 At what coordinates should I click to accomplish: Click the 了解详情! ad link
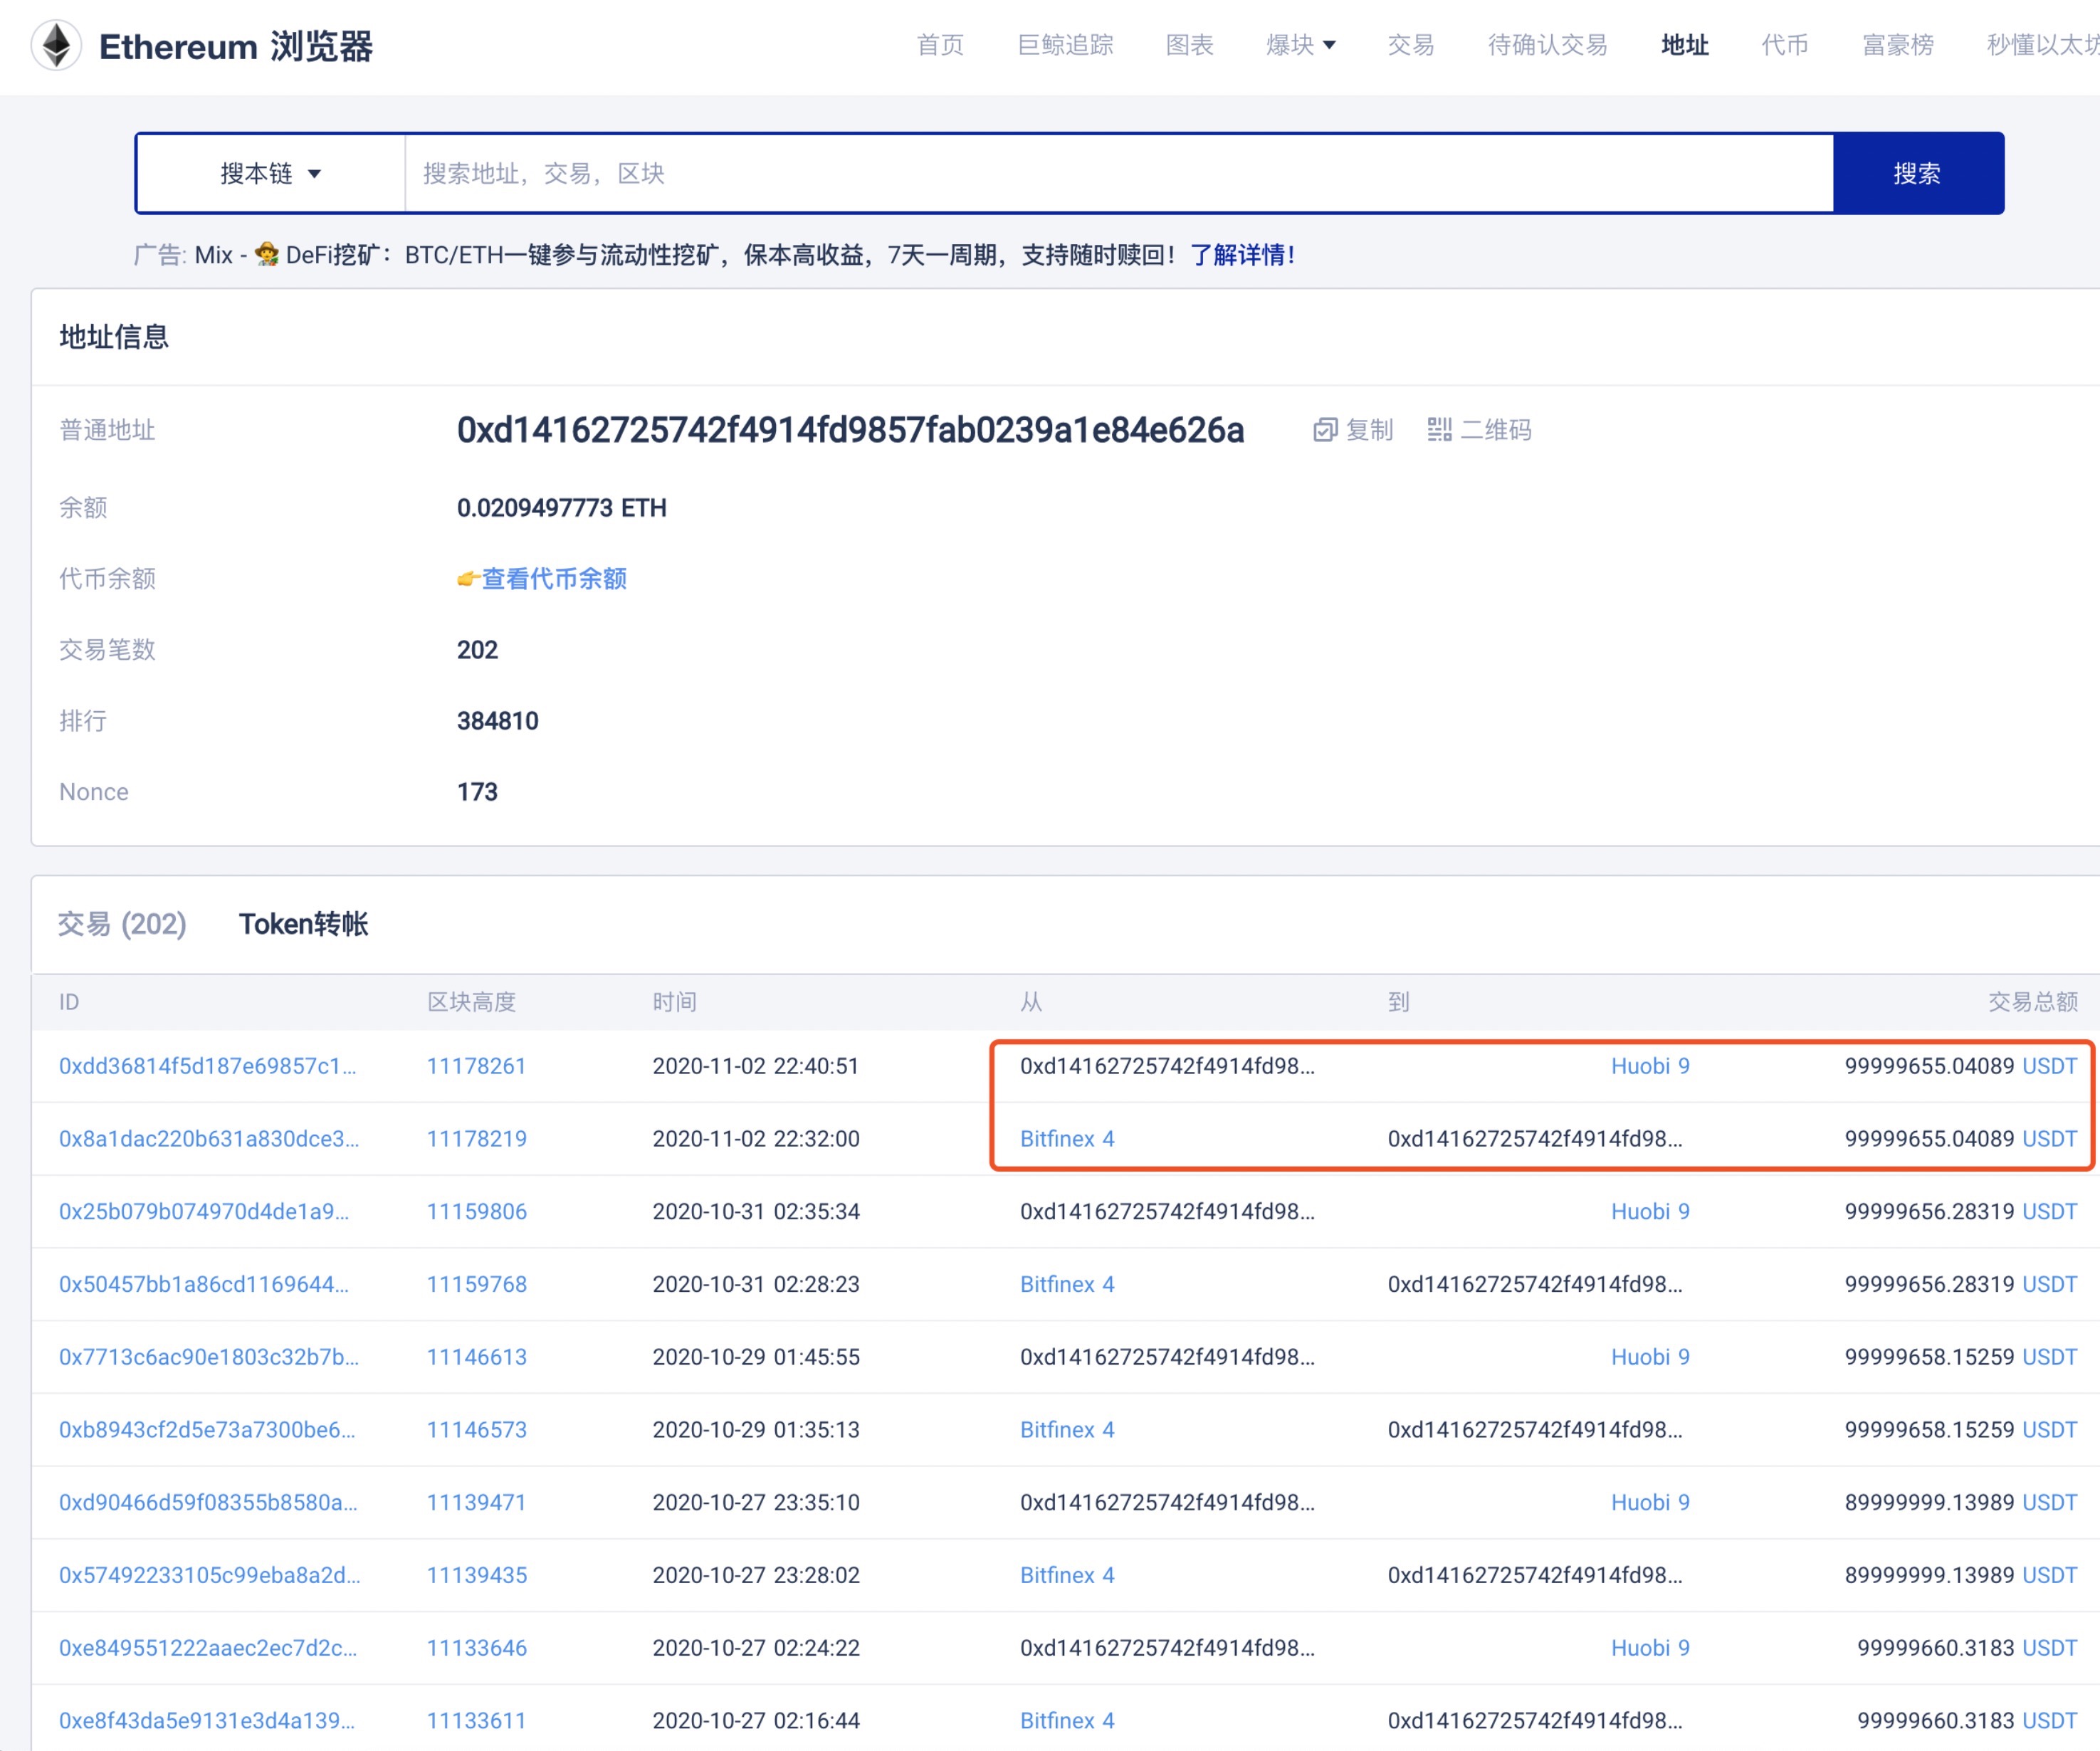pyautogui.click(x=1243, y=255)
